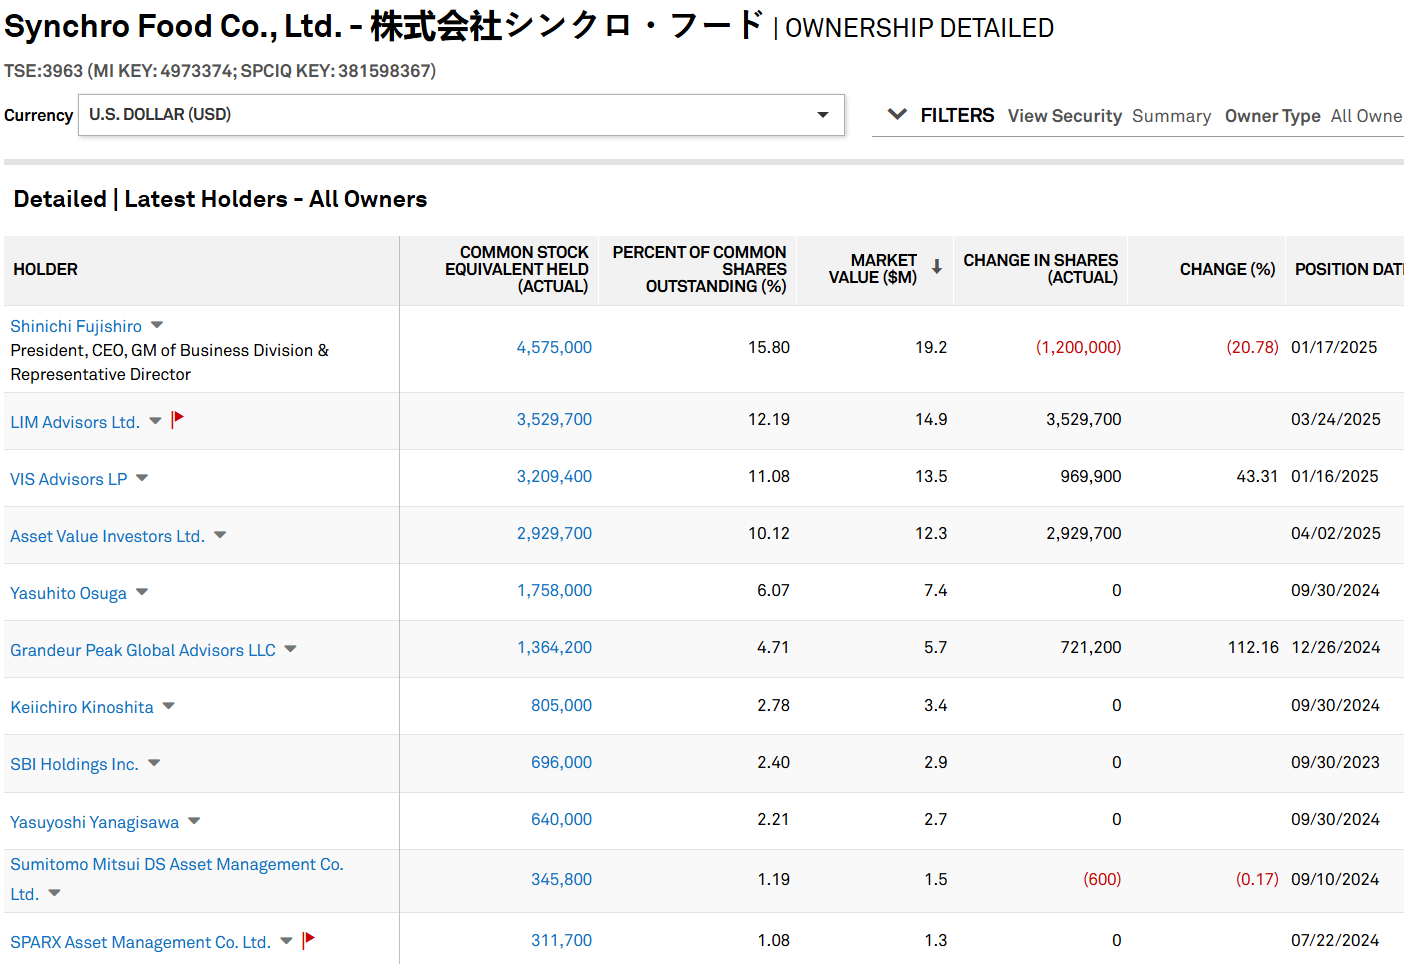Click shares held value 1,364,200
The width and height of the screenshot is (1404, 964).
(554, 647)
